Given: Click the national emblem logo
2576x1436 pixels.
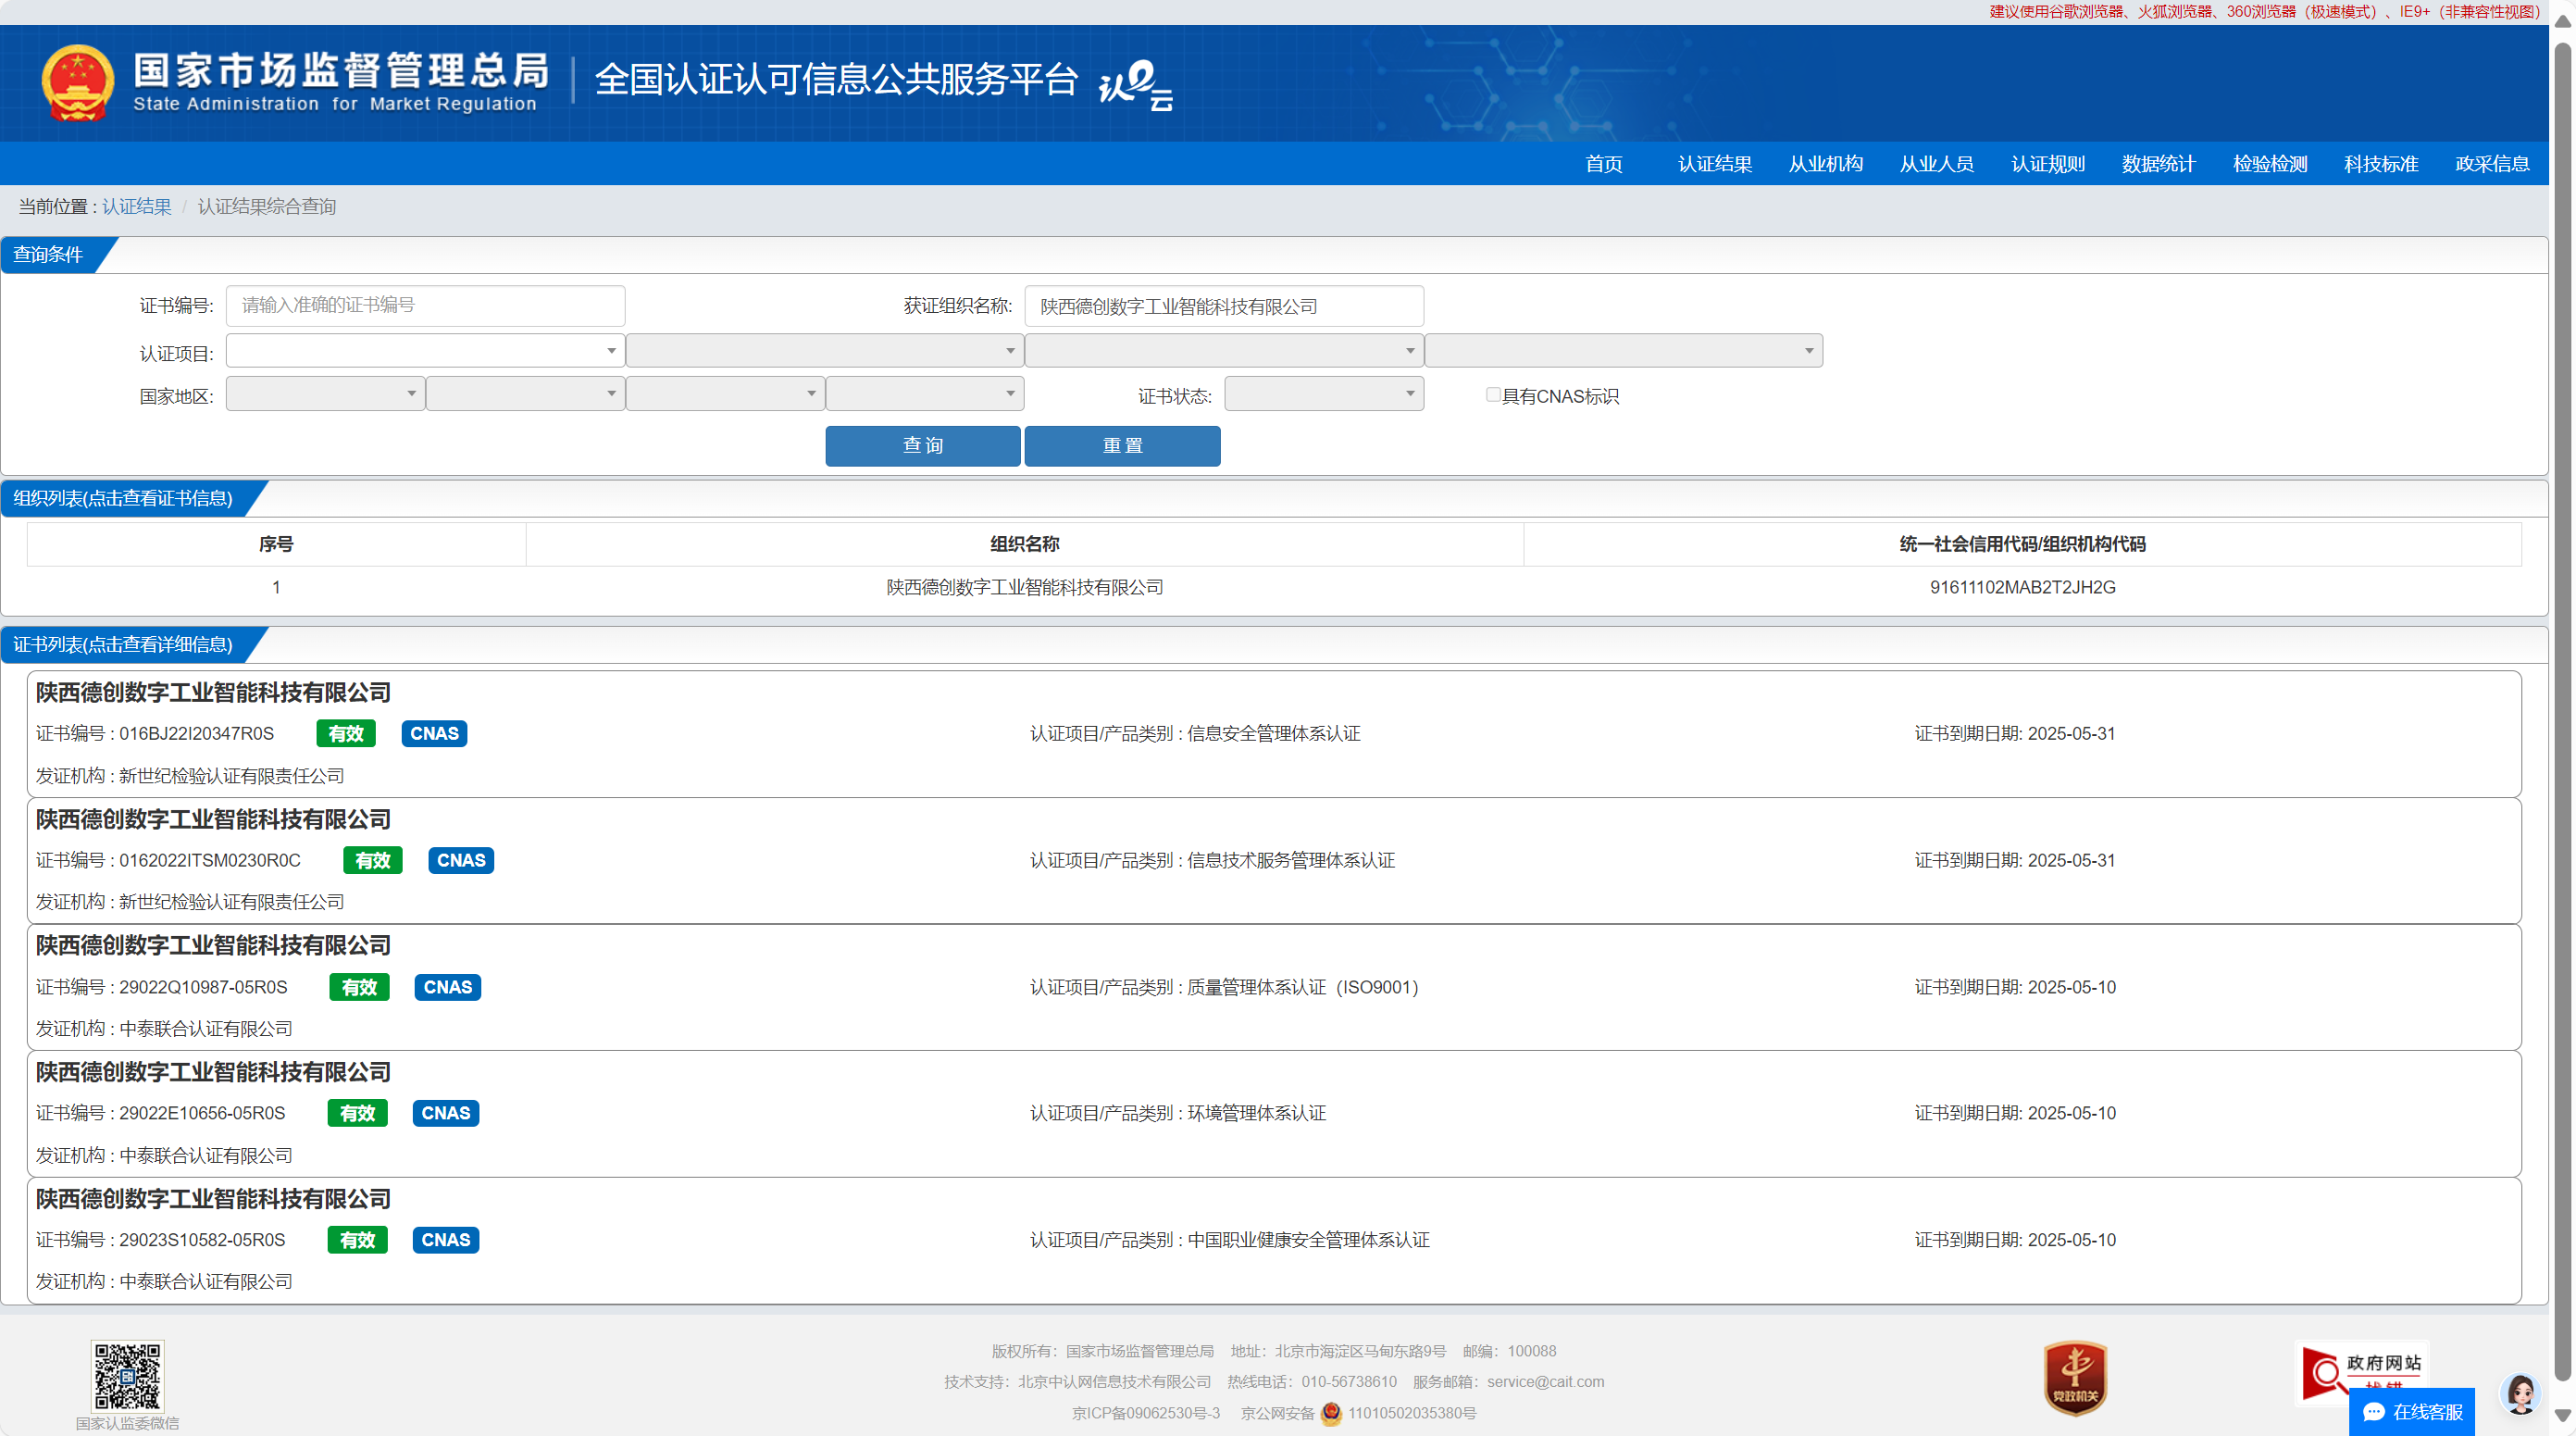Looking at the screenshot, I should (77, 83).
